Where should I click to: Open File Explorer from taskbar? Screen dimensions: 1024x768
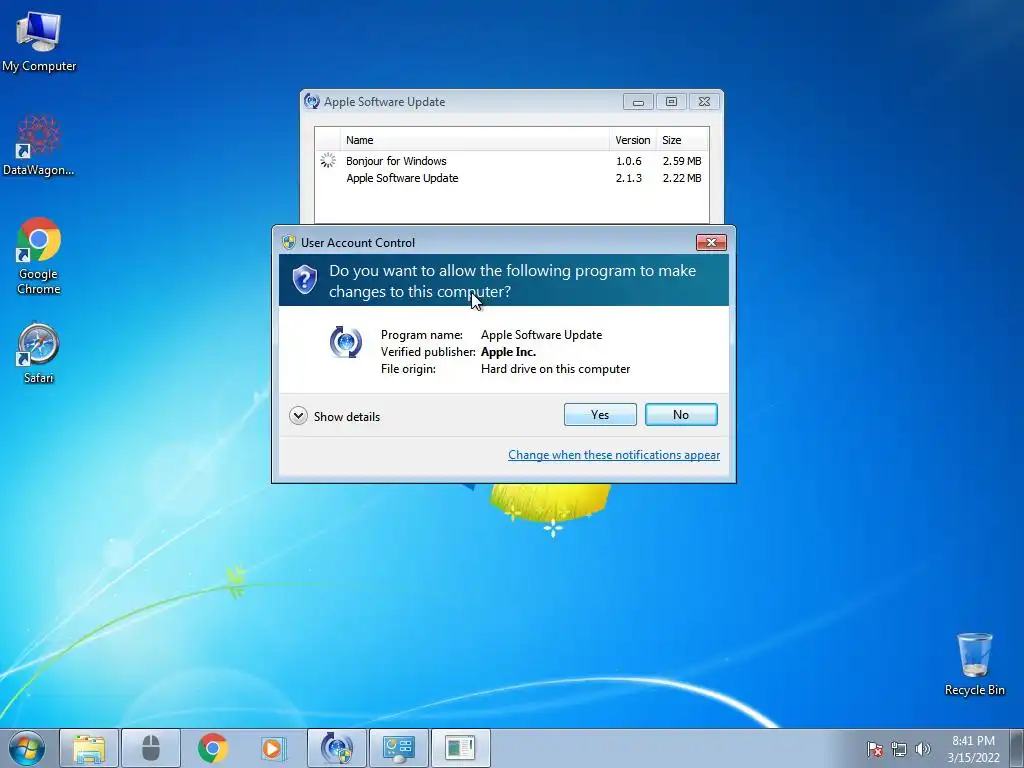tap(89, 748)
